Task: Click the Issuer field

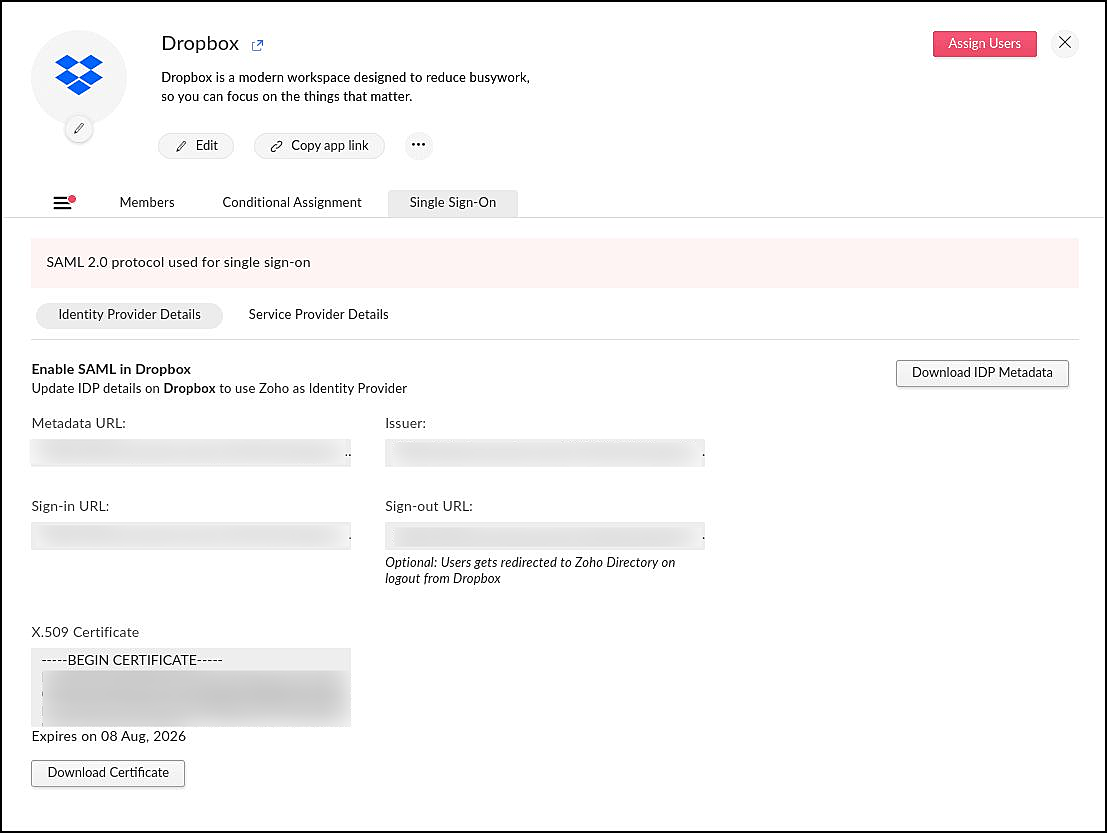Action: point(544,453)
